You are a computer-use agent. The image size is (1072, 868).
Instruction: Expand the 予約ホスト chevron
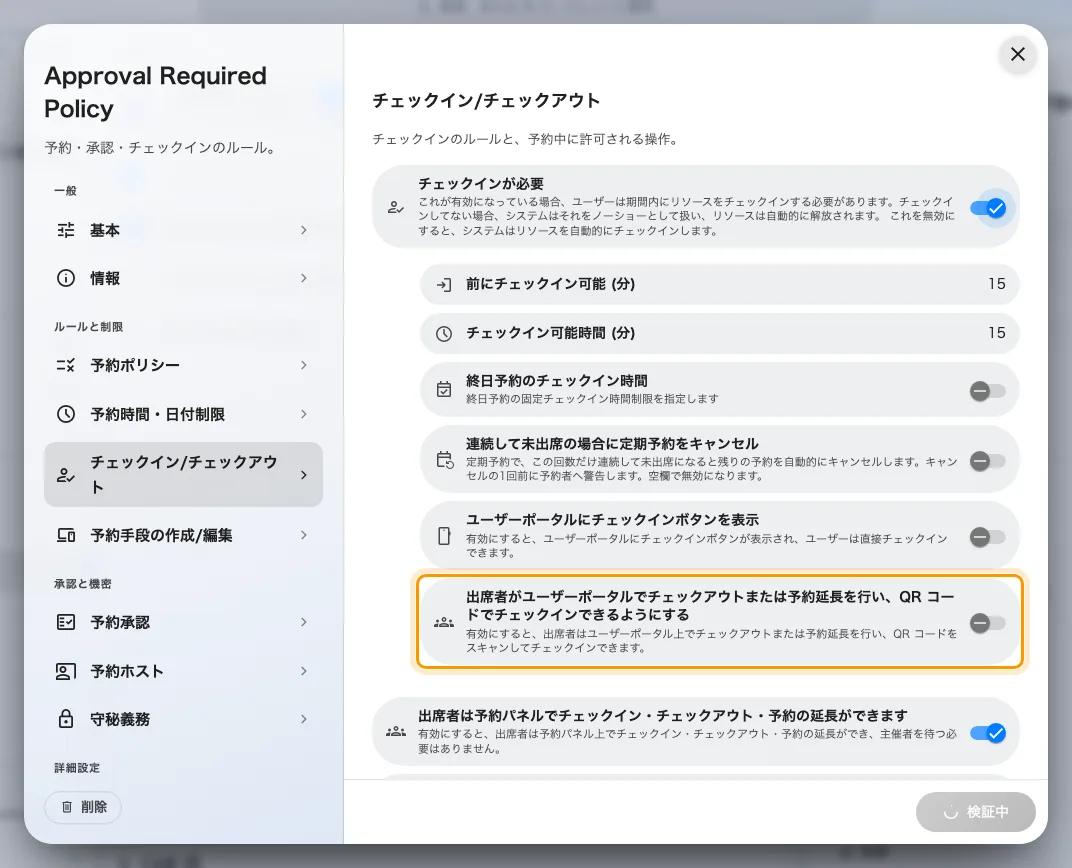point(304,671)
